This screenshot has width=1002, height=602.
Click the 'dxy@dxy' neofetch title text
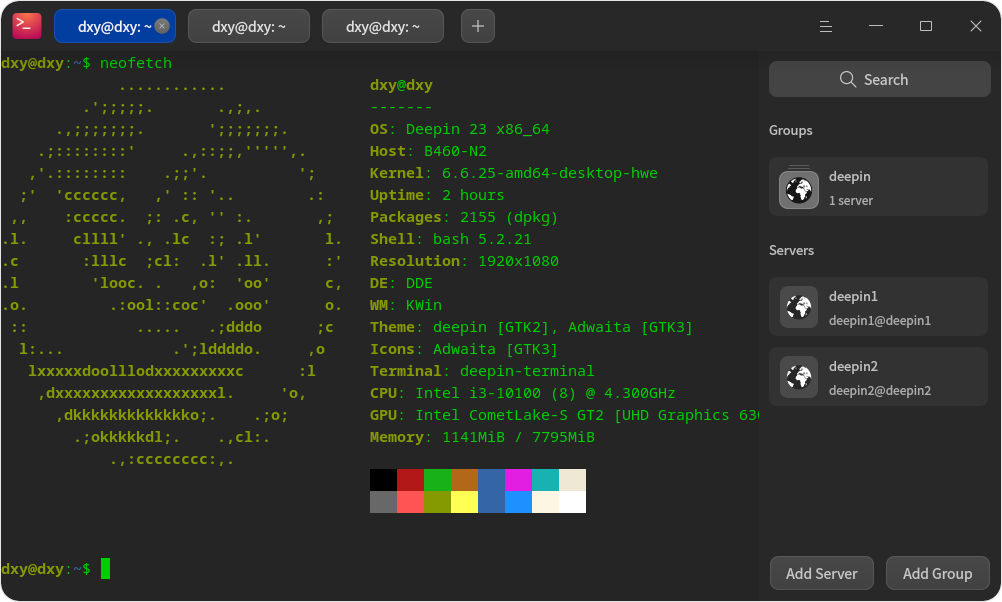(401, 85)
